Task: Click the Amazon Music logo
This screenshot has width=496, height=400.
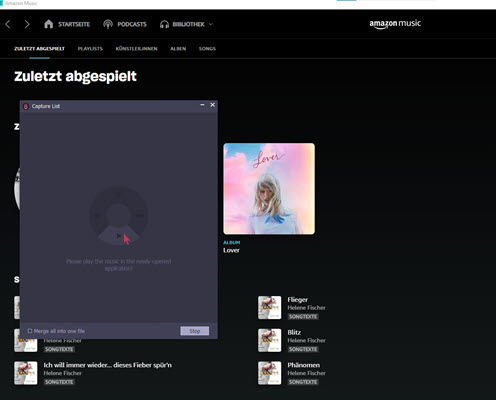Action: [395, 24]
